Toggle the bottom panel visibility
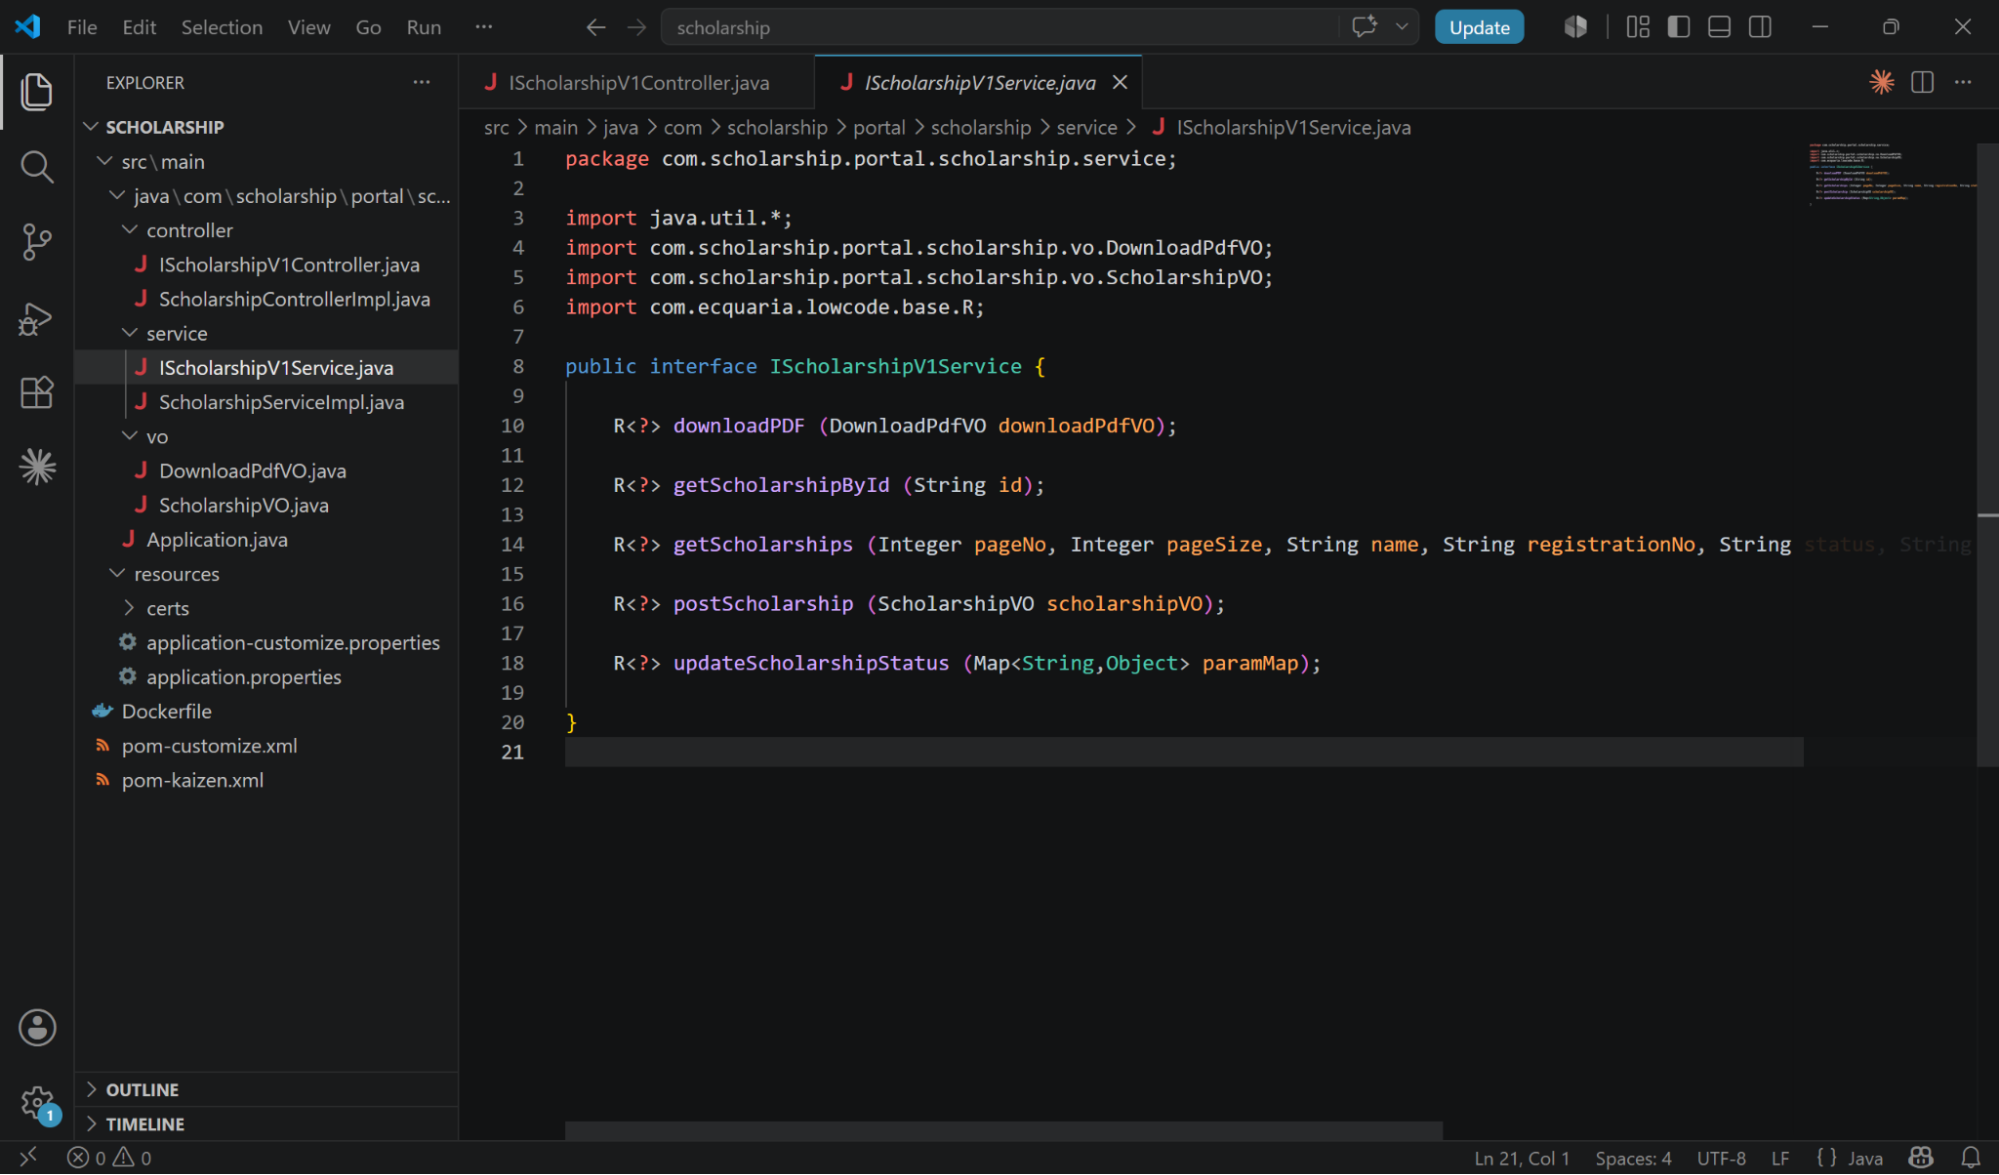1999x1175 pixels. pos(1719,27)
